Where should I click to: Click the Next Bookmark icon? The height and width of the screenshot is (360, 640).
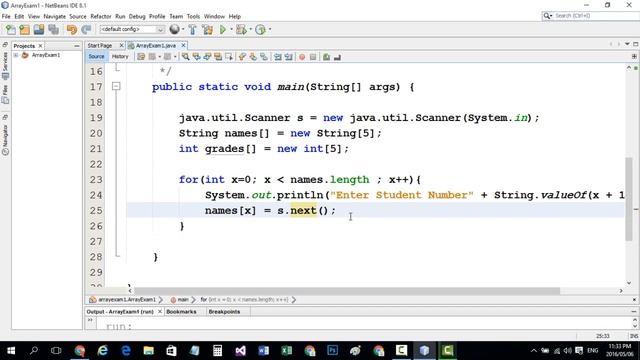[253, 57]
